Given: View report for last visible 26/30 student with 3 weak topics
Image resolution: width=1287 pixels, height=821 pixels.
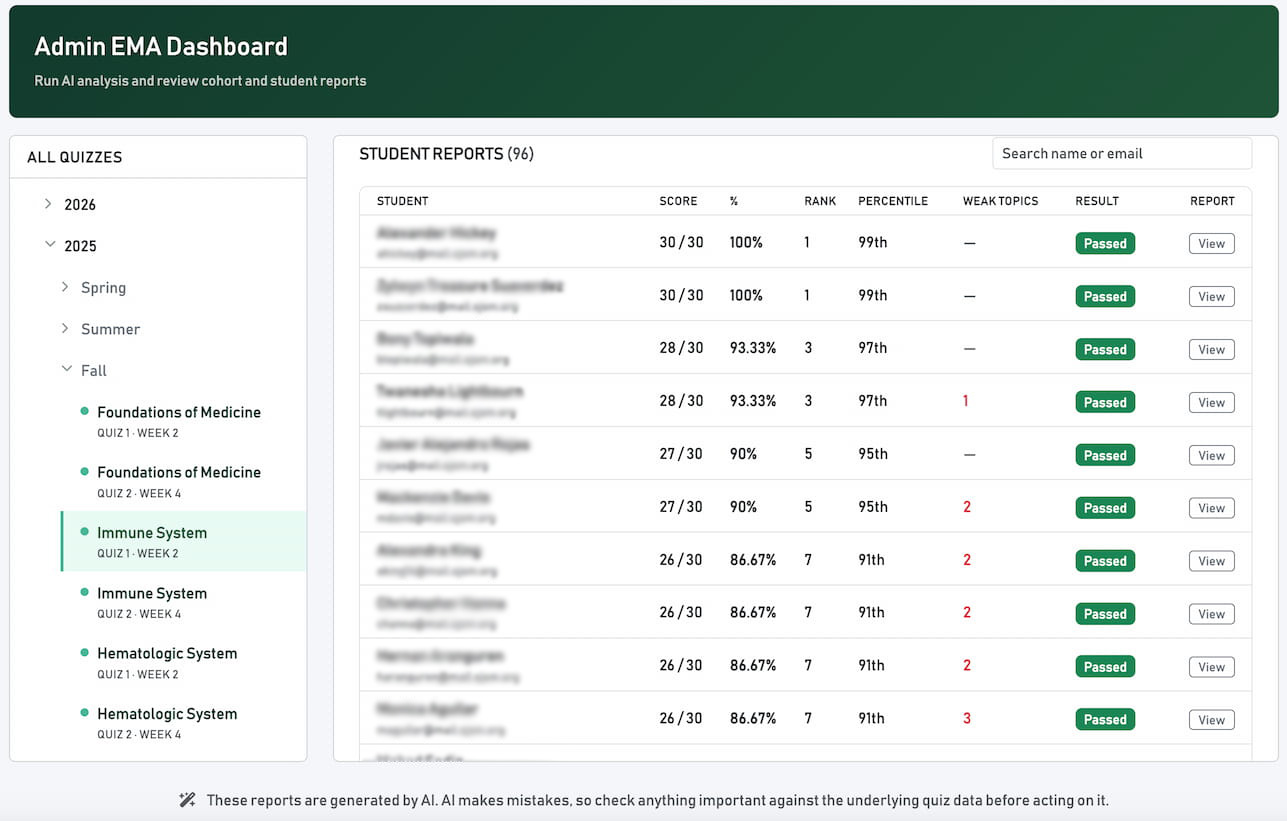Looking at the screenshot, I should pyautogui.click(x=1211, y=719).
